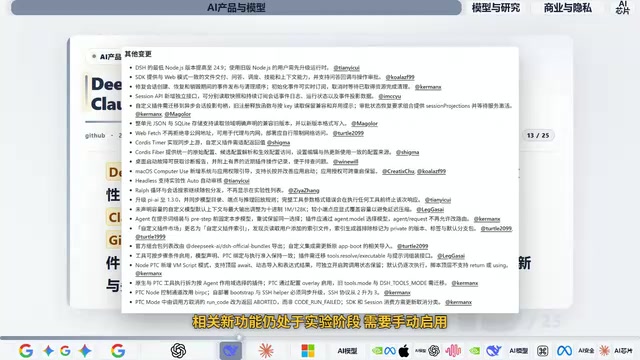Open the @tianyicui link in first changelog line
The height and width of the screenshot is (360, 640).
coord(346,68)
